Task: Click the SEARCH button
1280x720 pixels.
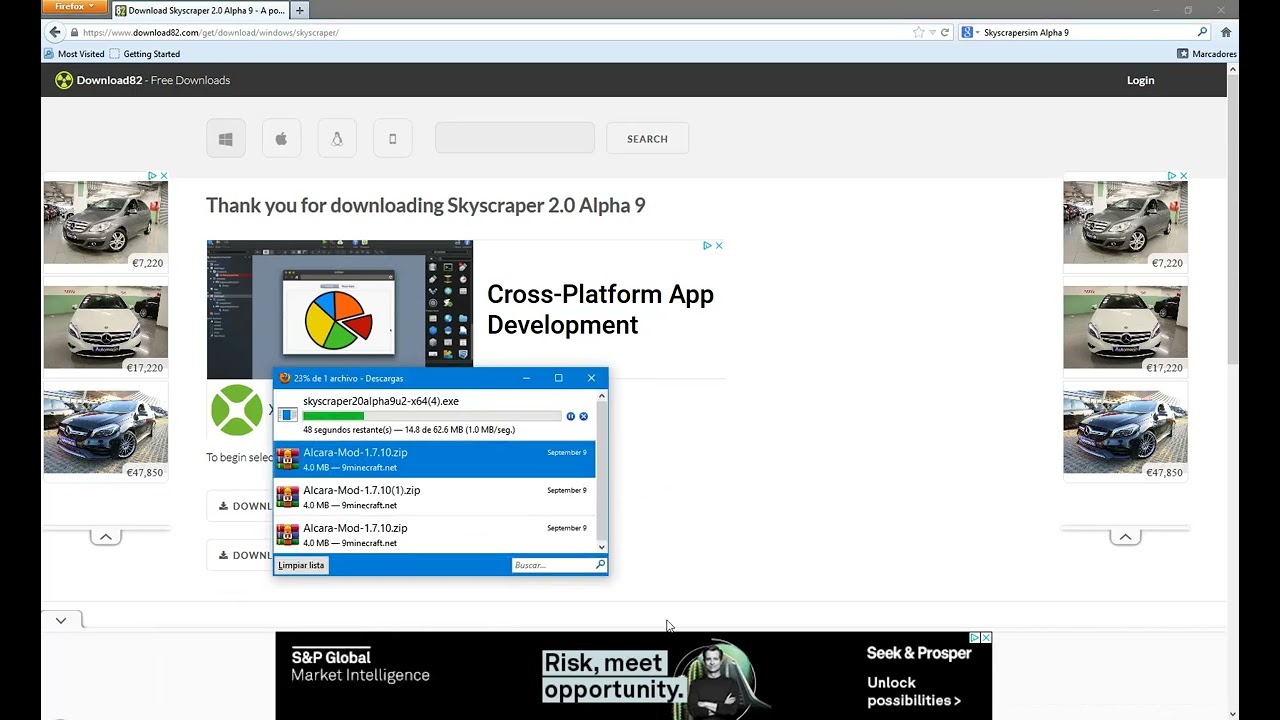Action: (x=647, y=138)
